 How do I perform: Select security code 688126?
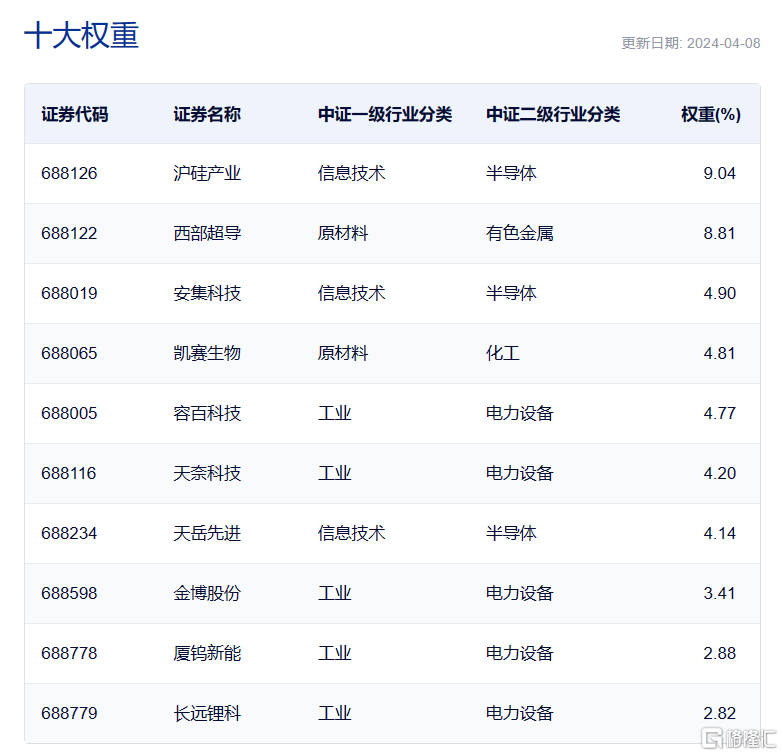coord(69,173)
